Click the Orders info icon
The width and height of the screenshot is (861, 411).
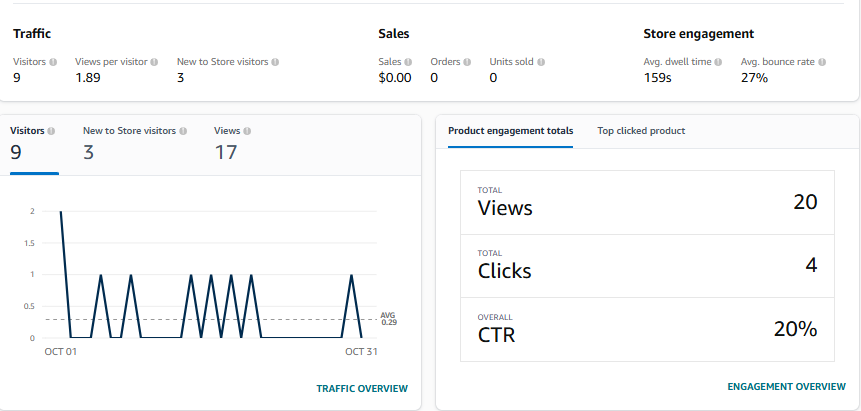(x=467, y=62)
